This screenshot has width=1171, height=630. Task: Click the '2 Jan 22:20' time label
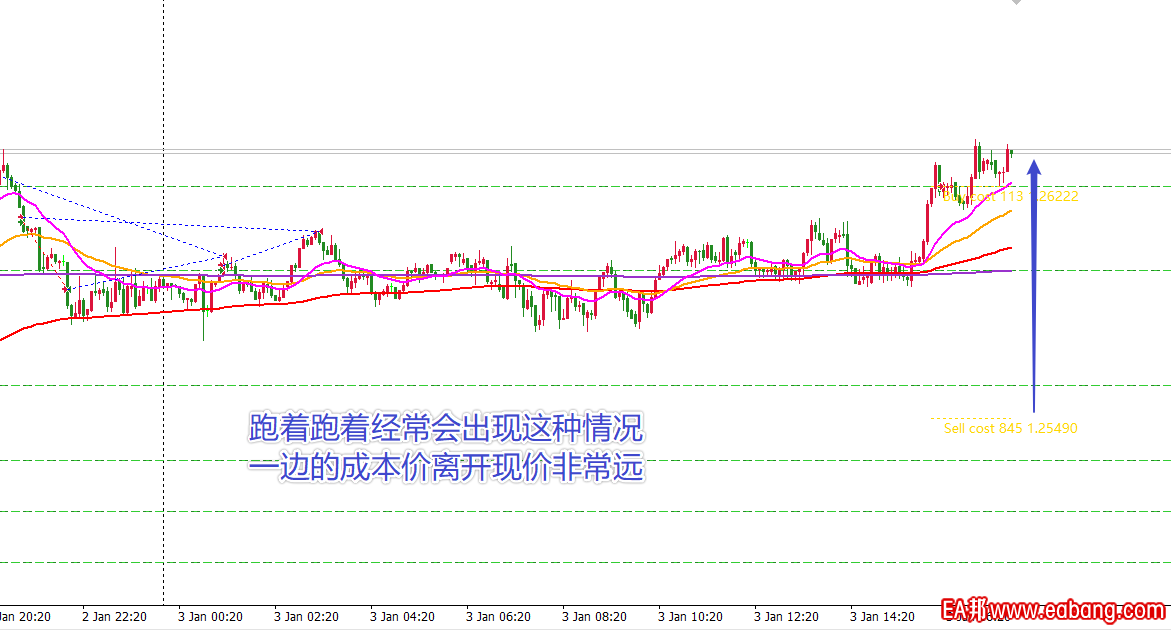[x=114, y=617]
